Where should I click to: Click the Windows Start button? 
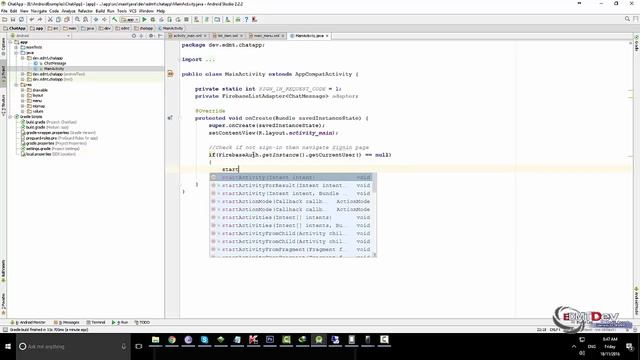[x=8, y=347]
